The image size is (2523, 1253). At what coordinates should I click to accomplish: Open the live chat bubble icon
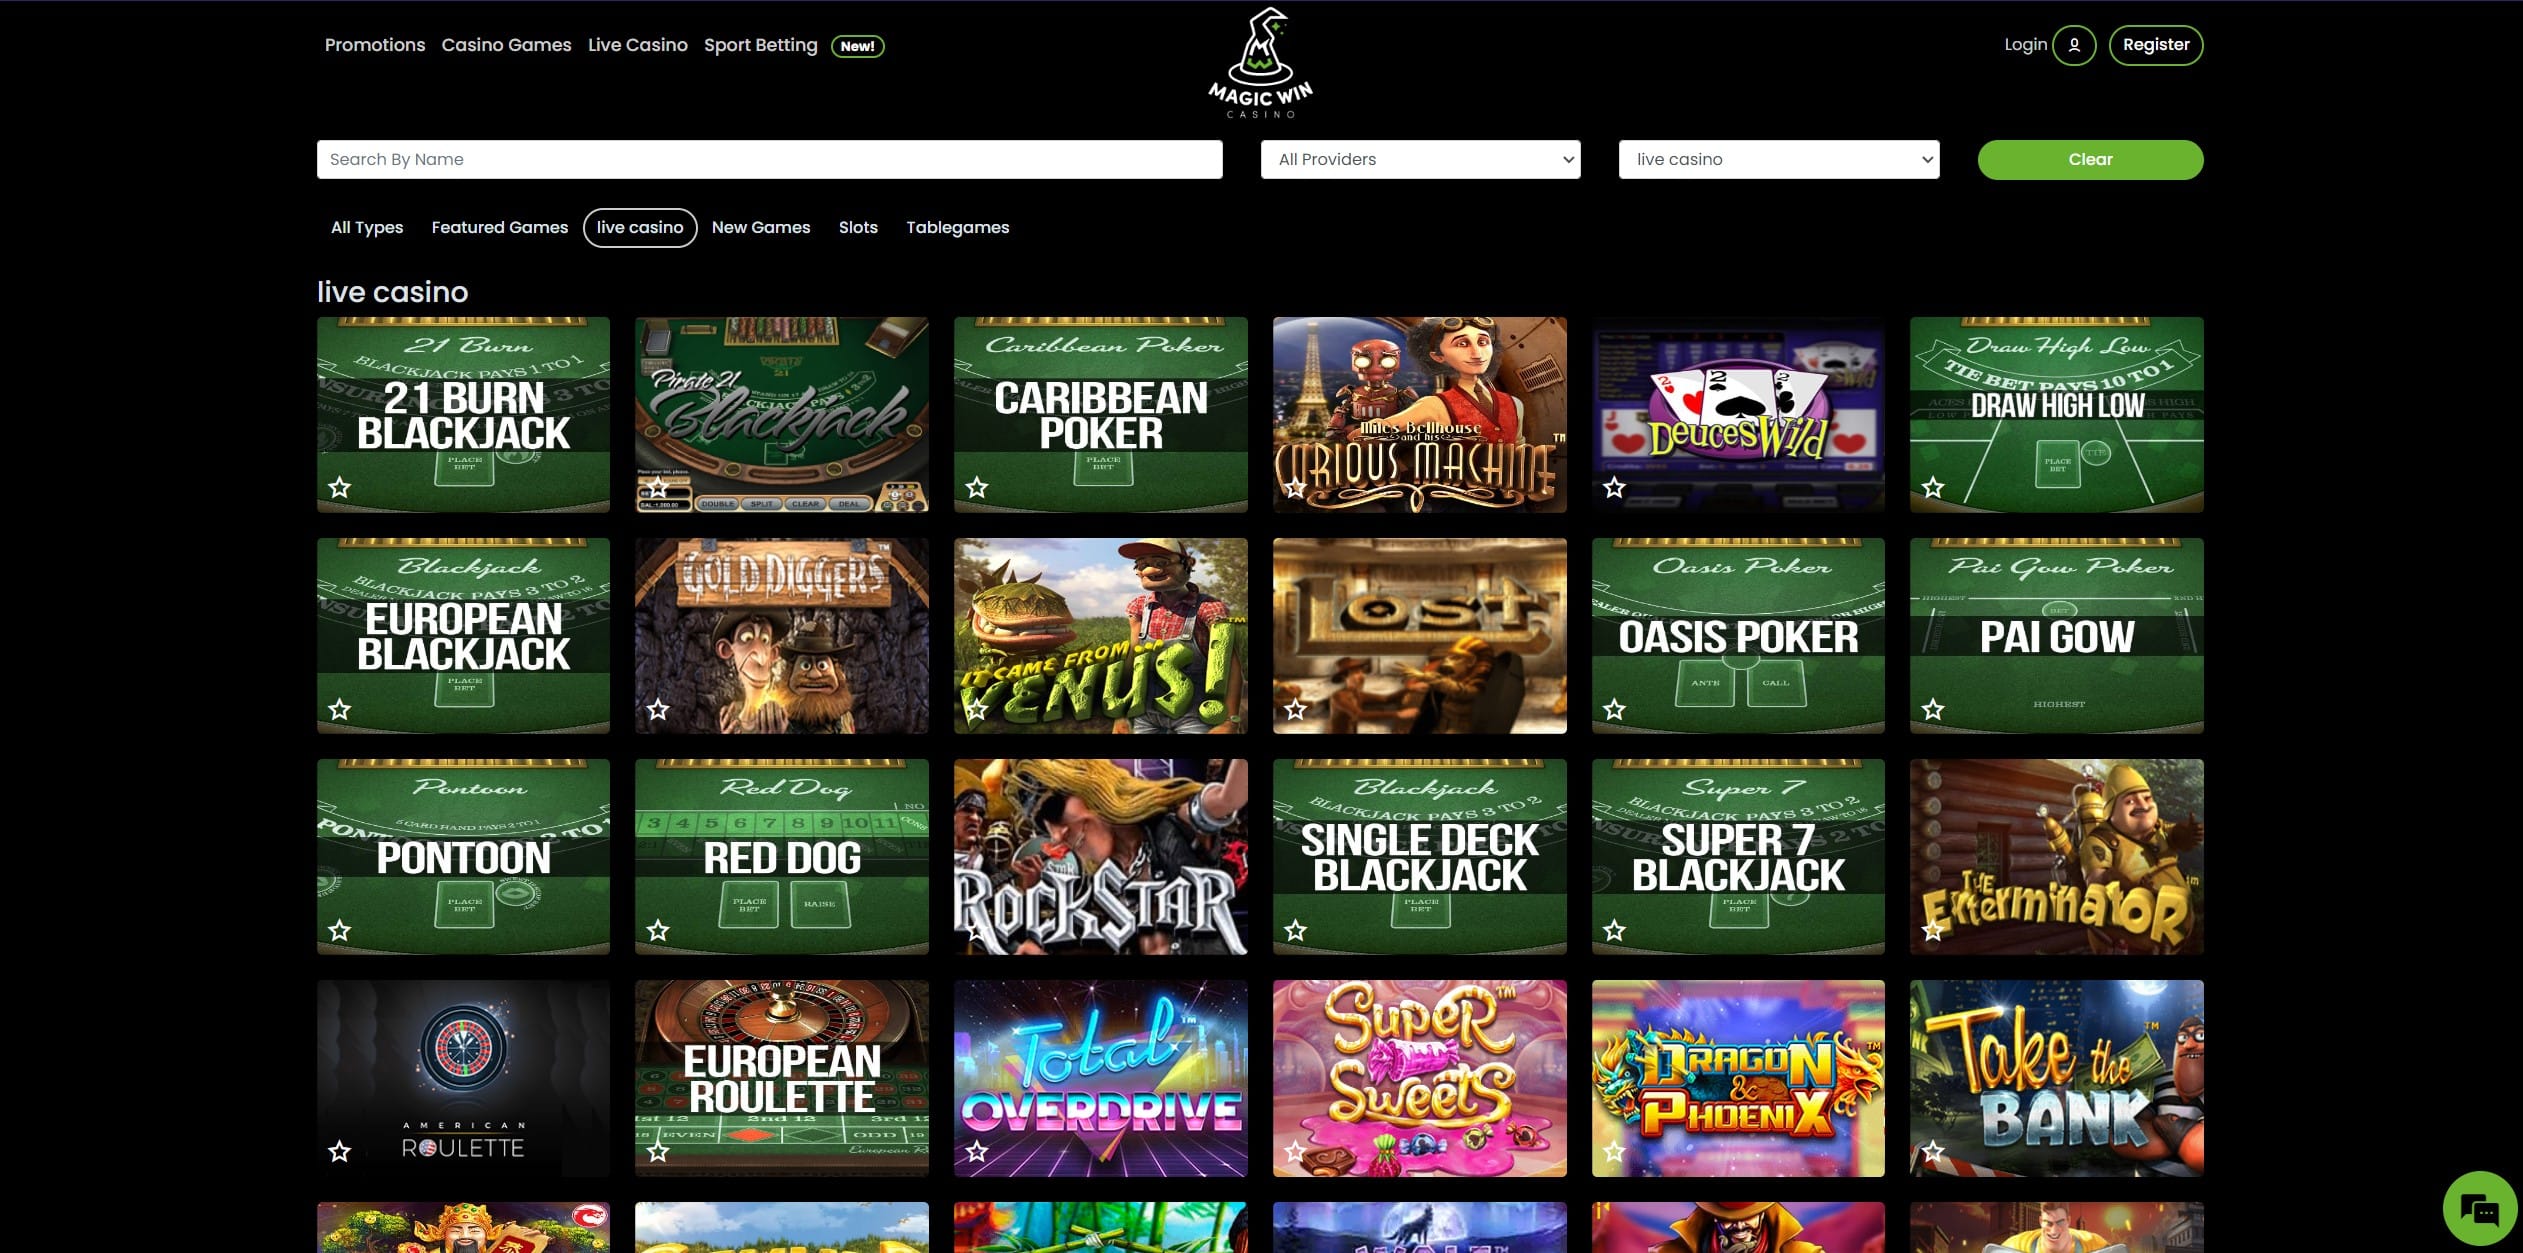pyautogui.click(x=2480, y=1209)
